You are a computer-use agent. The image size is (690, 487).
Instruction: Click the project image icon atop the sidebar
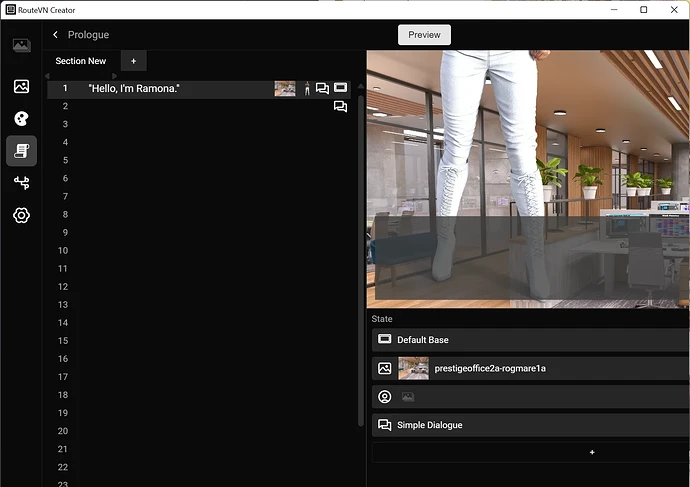click(x=21, y=45)
